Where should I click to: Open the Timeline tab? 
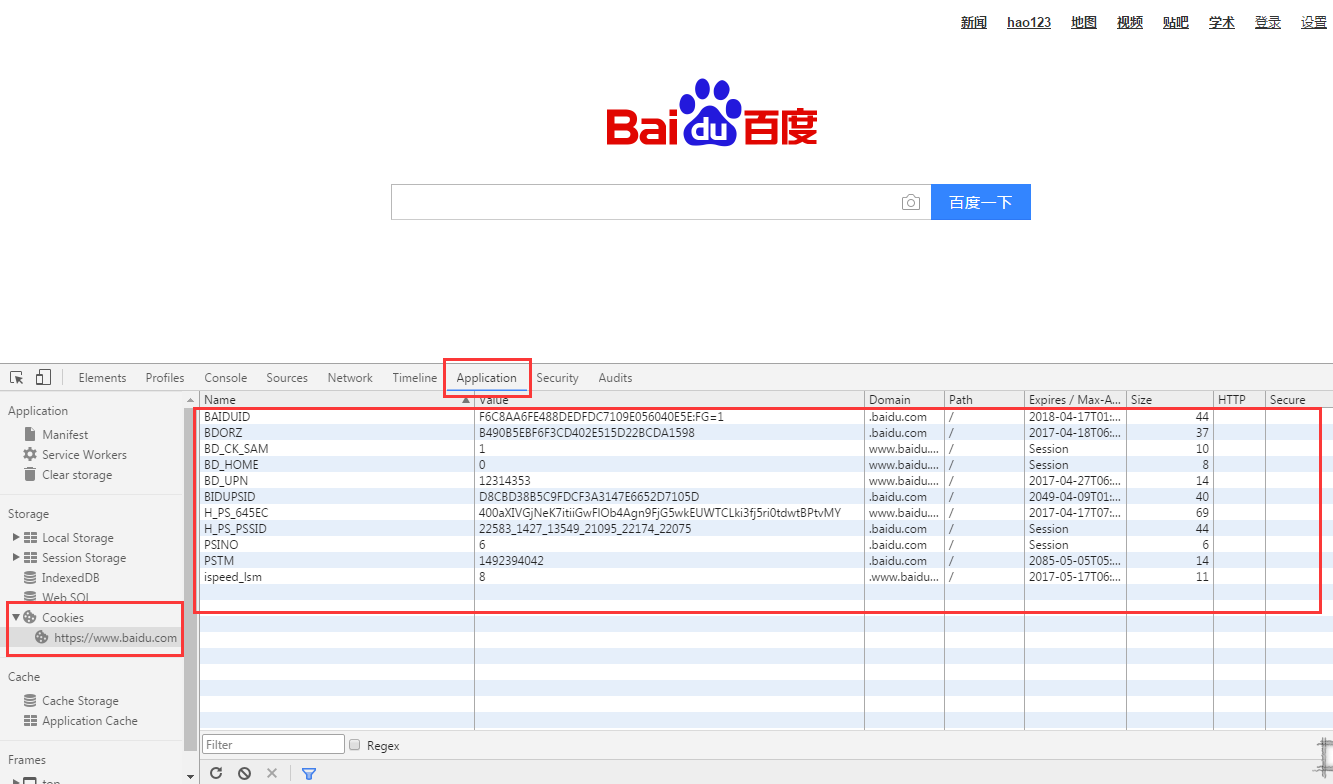[415, 377]
